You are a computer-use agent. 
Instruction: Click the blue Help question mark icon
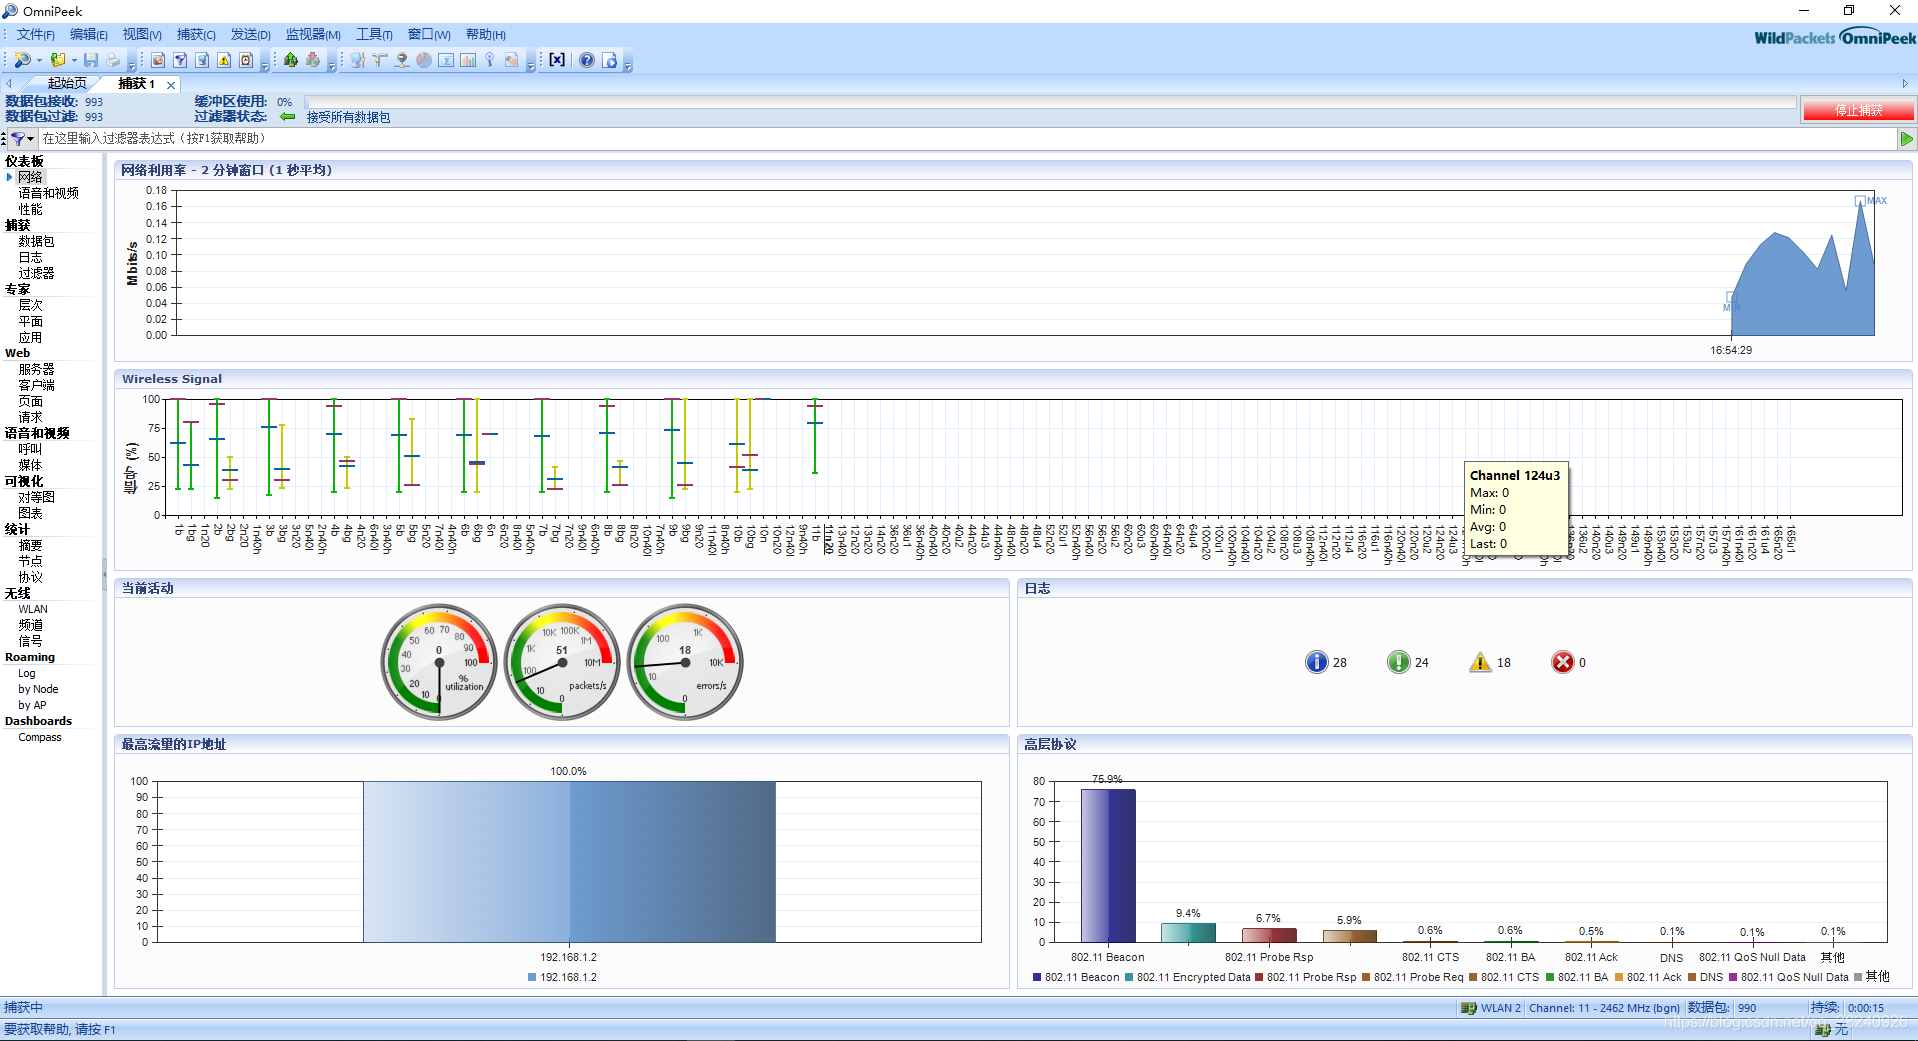click(x=587, y=60)
